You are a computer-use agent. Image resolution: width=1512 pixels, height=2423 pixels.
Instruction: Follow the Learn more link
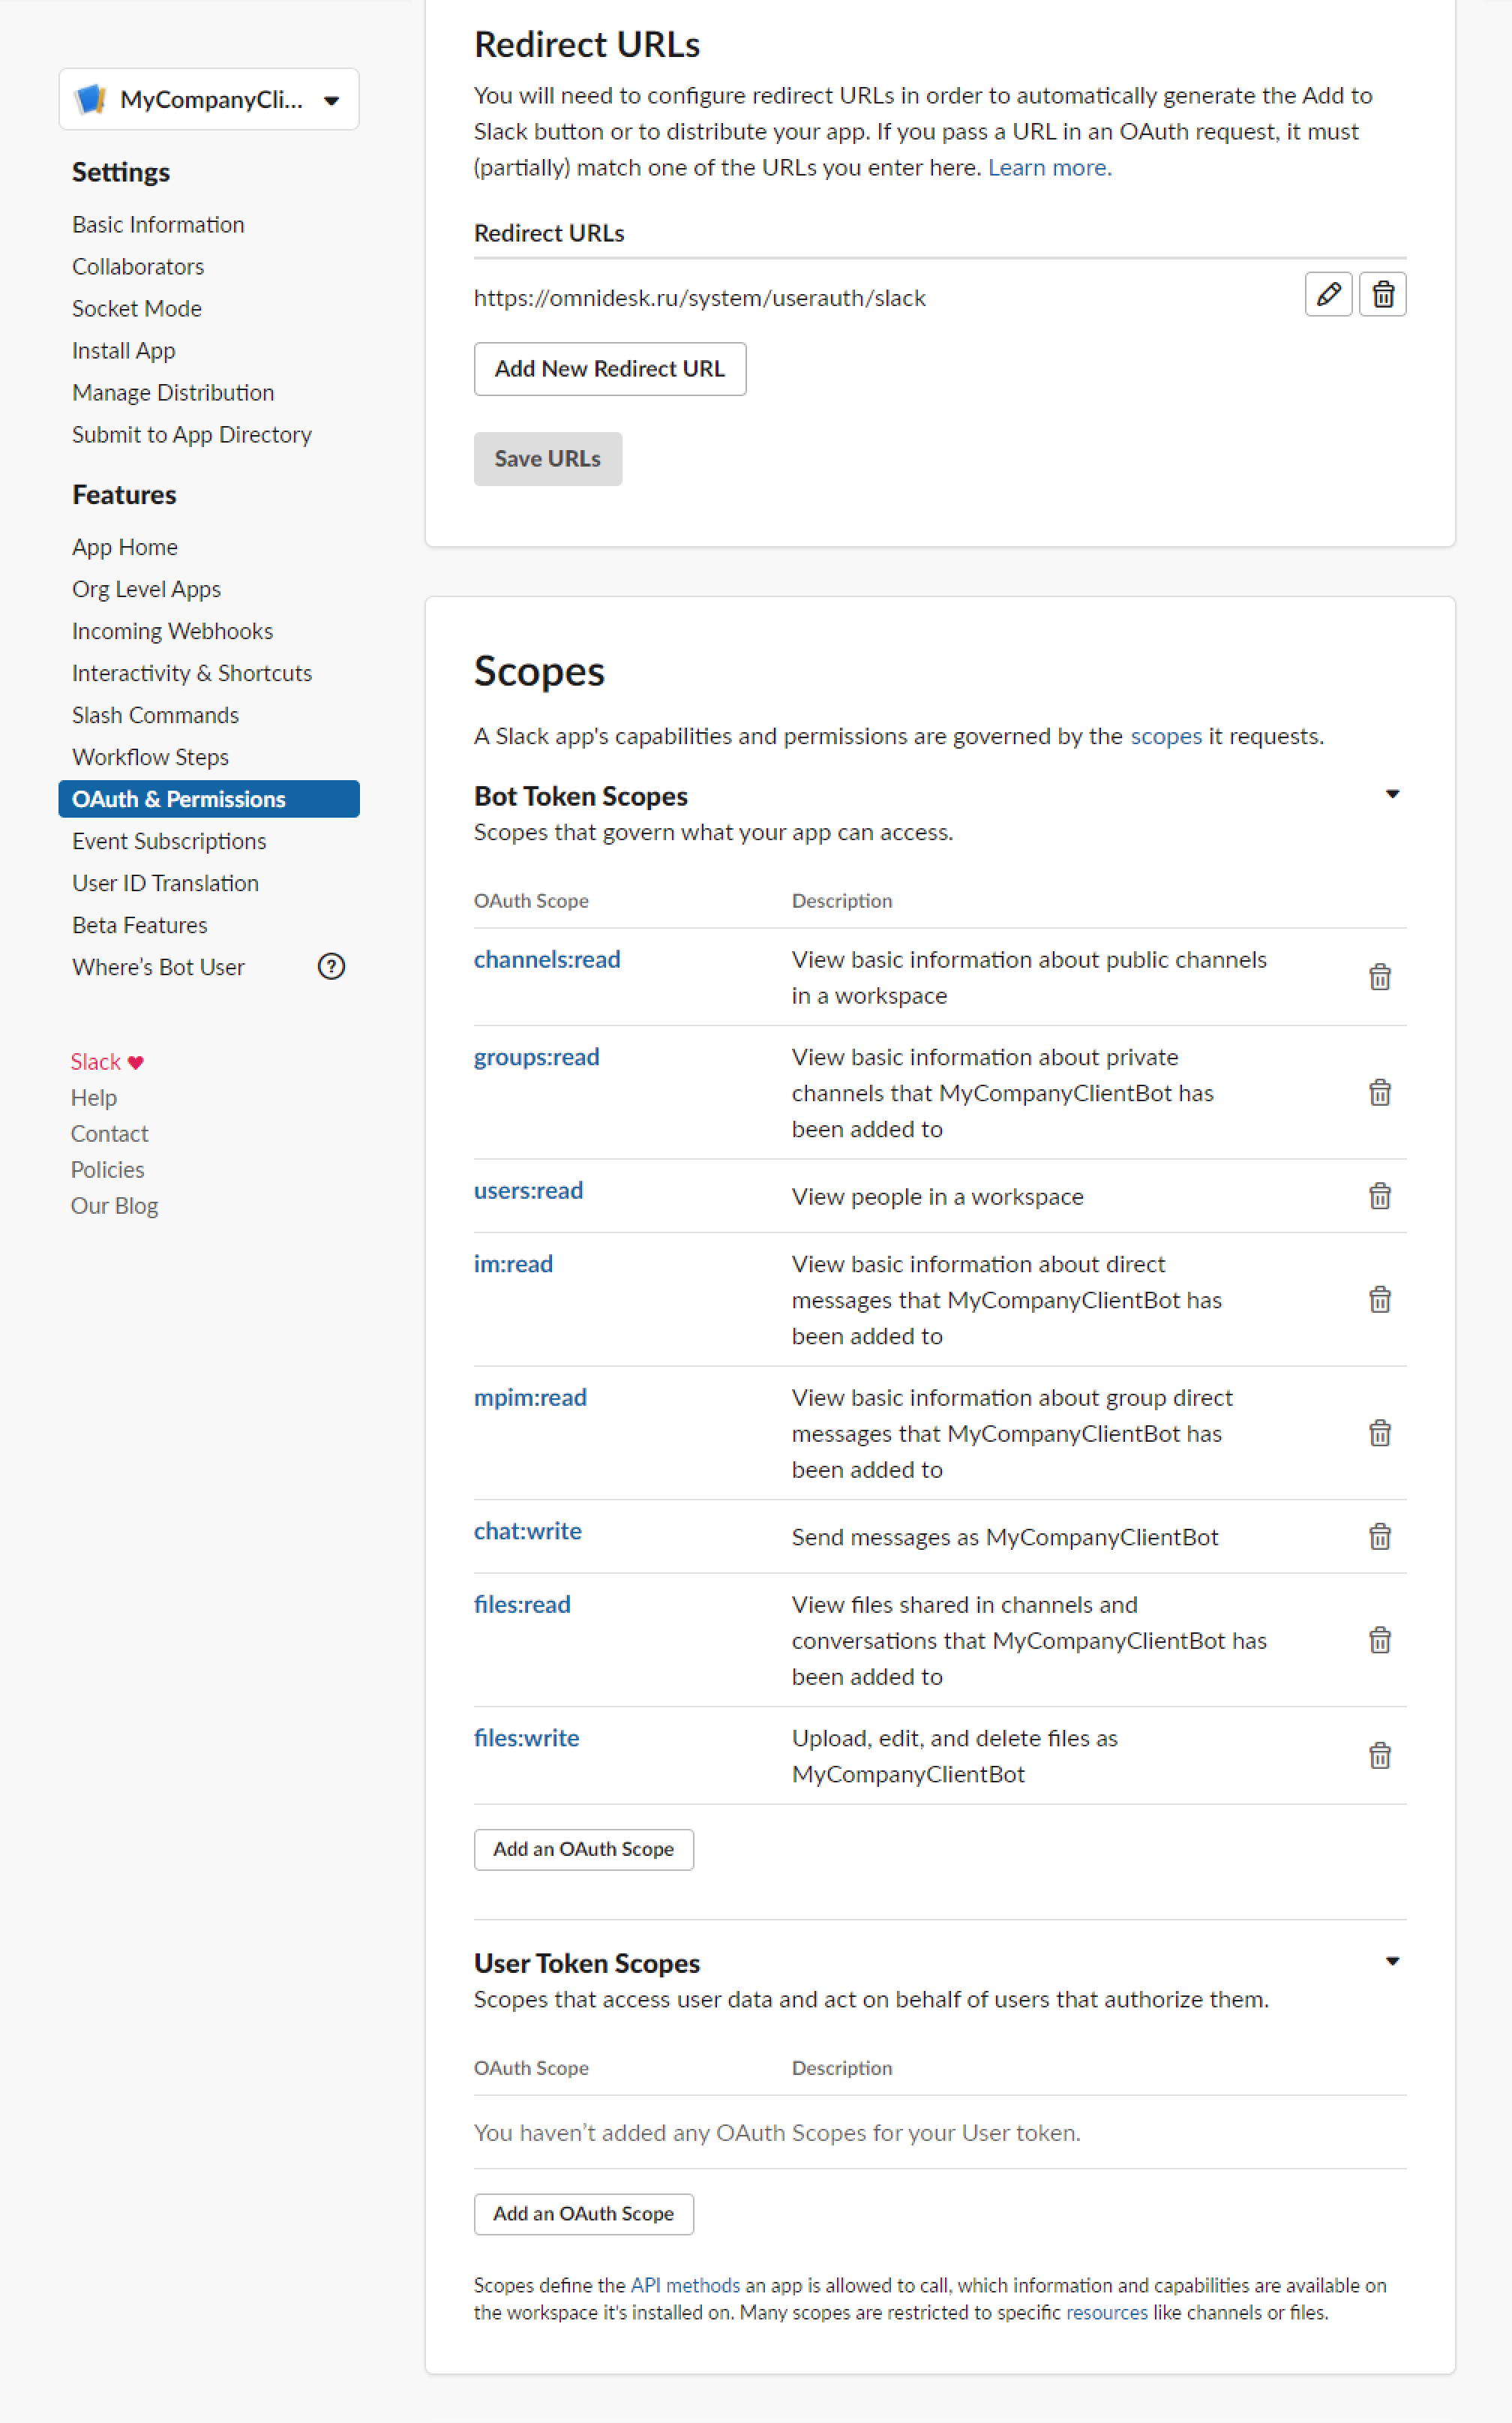click(1050, 167)
